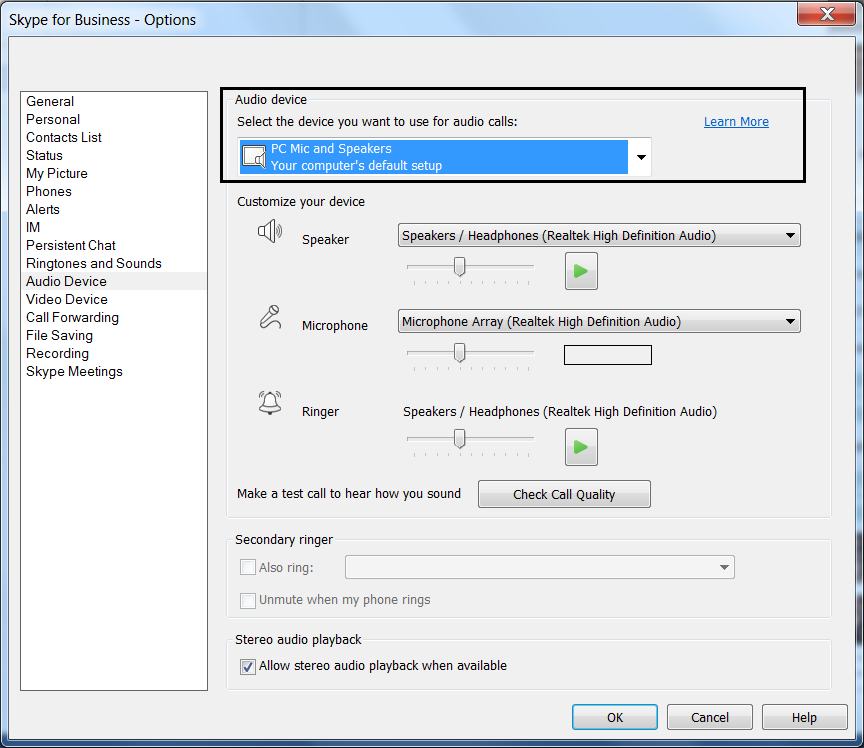The height and width of the screenshot is (748, 864).
Task: Toggle Unmute when my phone rings
Action: coord(248,600)
